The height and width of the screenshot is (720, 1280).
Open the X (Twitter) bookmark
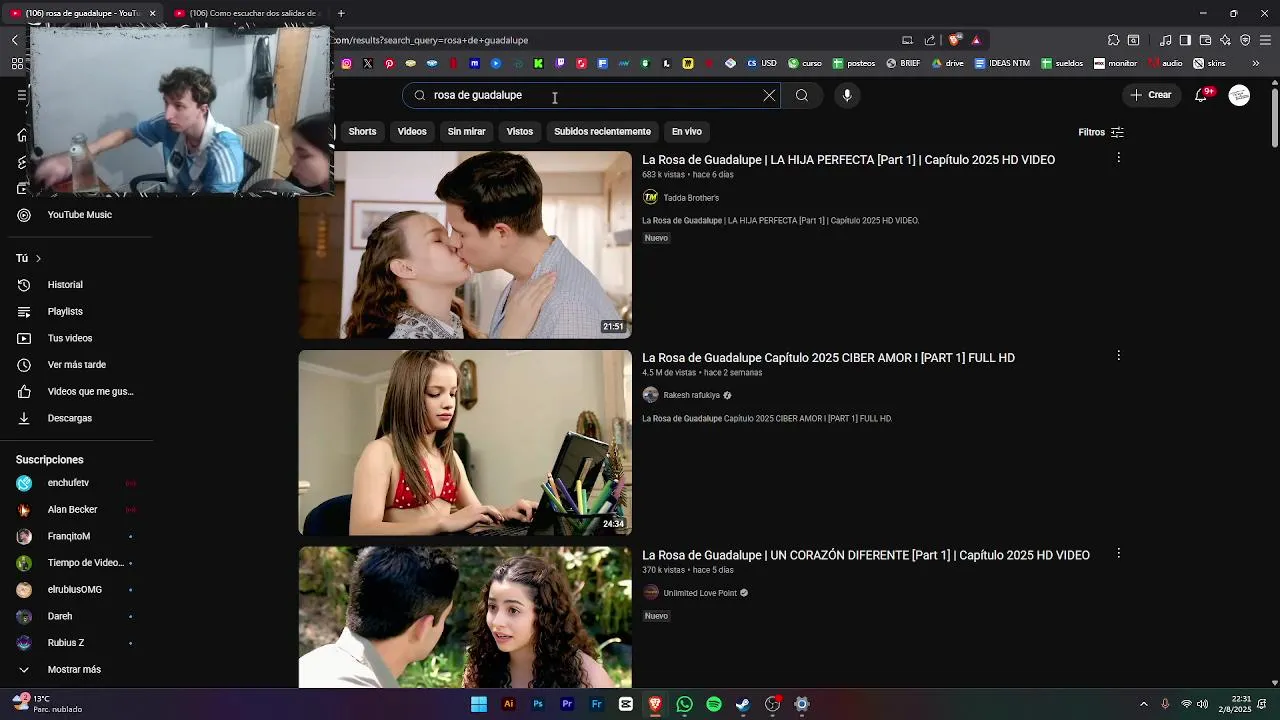click(368, 63)
